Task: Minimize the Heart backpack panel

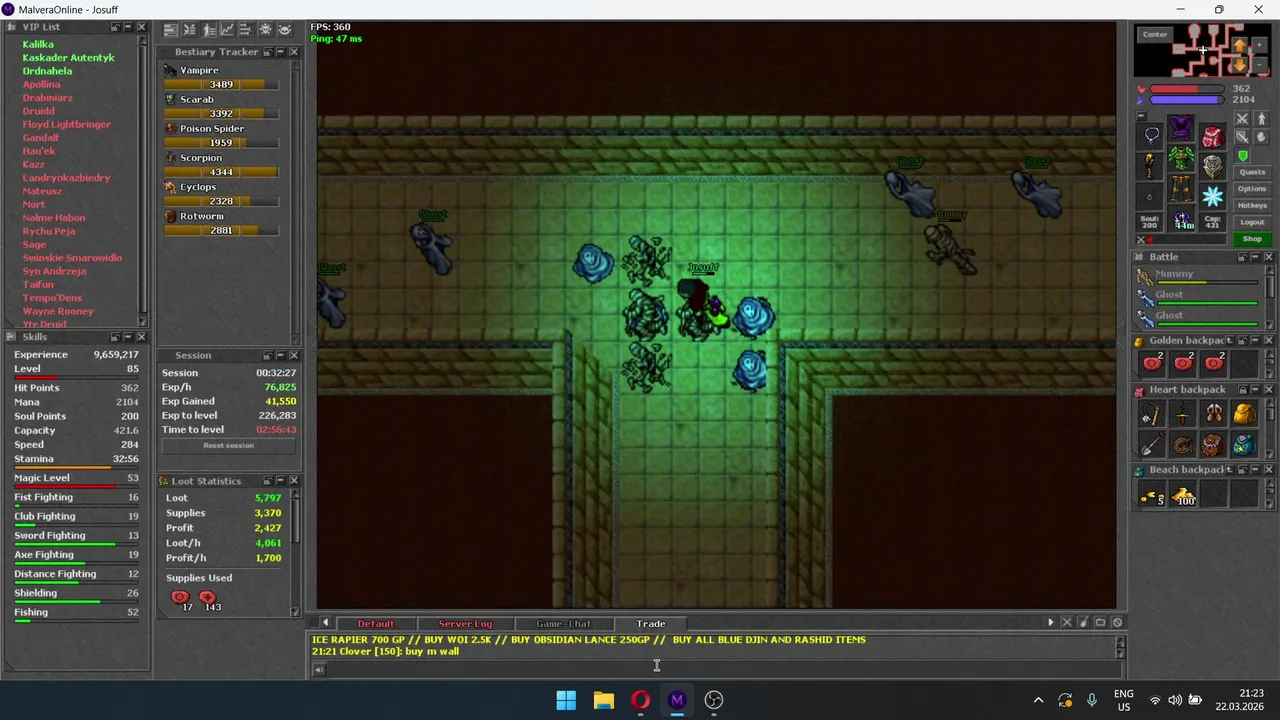Action: click(x=1255, y=390)
